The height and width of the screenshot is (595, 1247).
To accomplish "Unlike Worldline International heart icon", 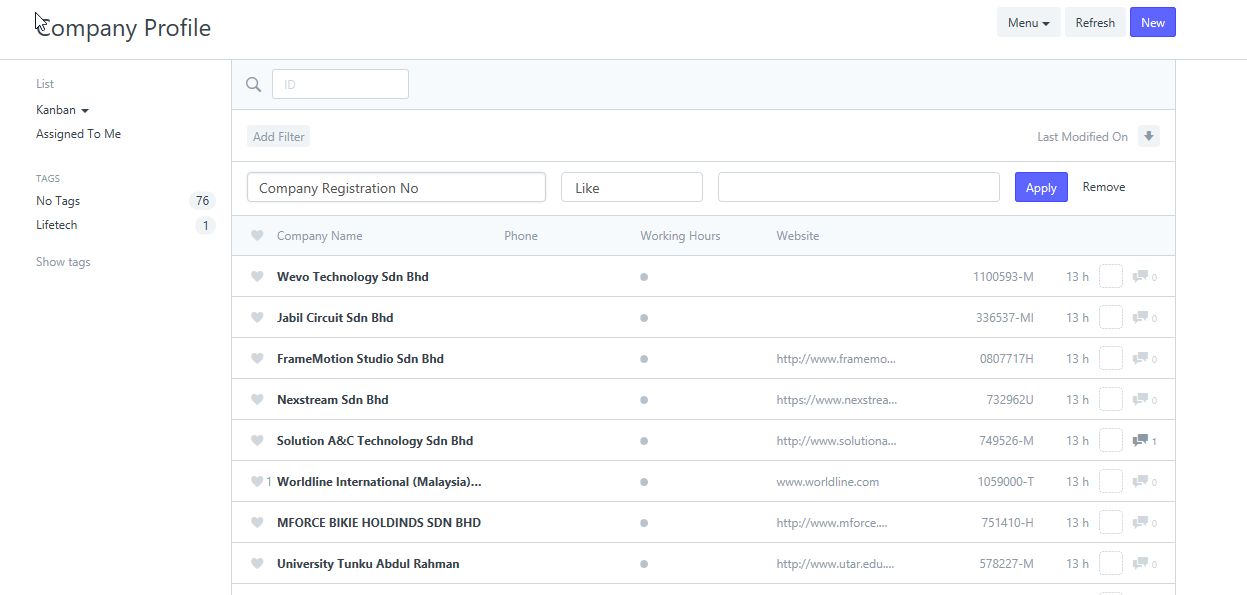I will [257, 482].
